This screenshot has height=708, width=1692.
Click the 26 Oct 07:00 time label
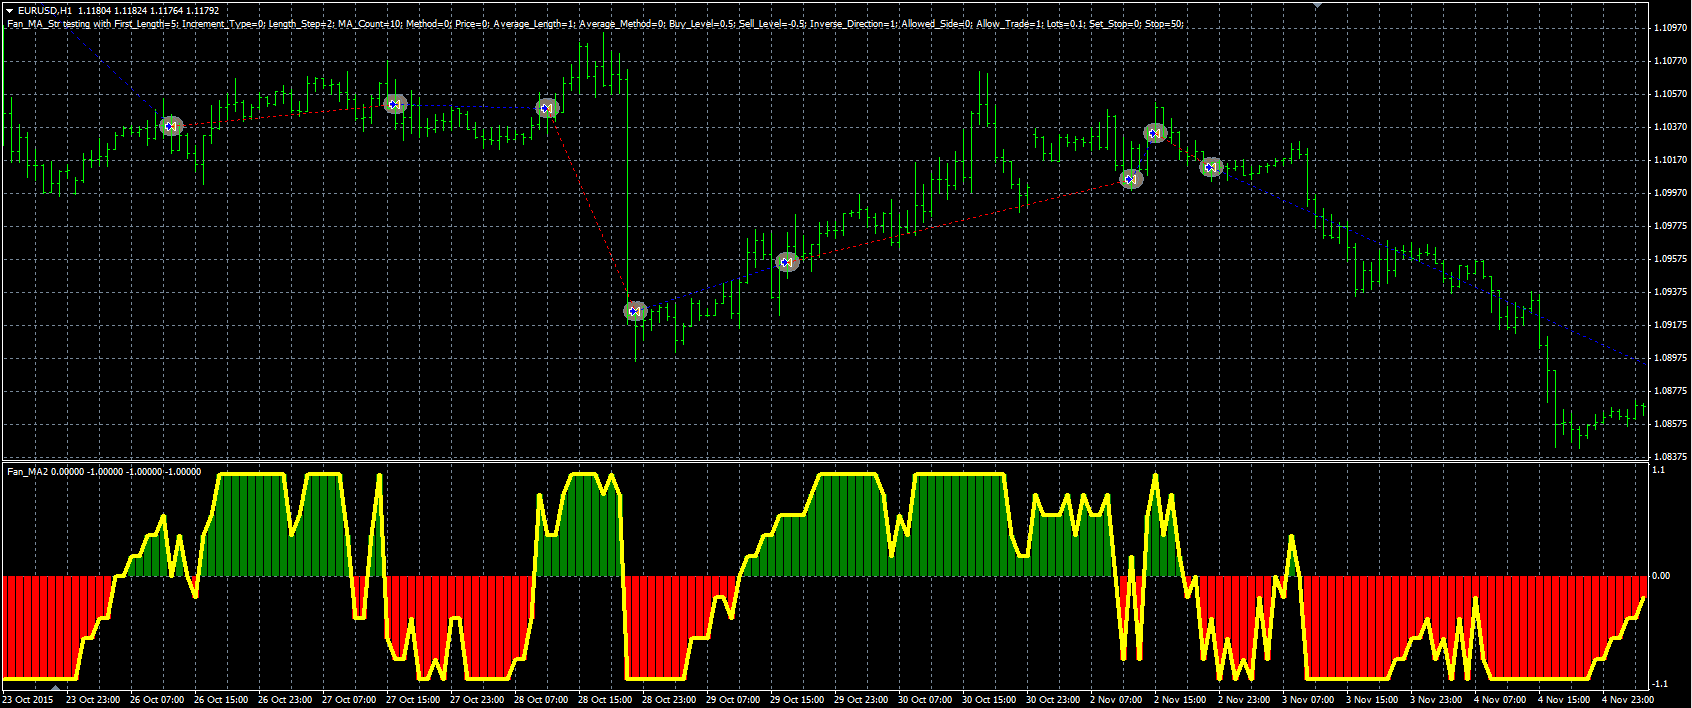pos(157,700)
